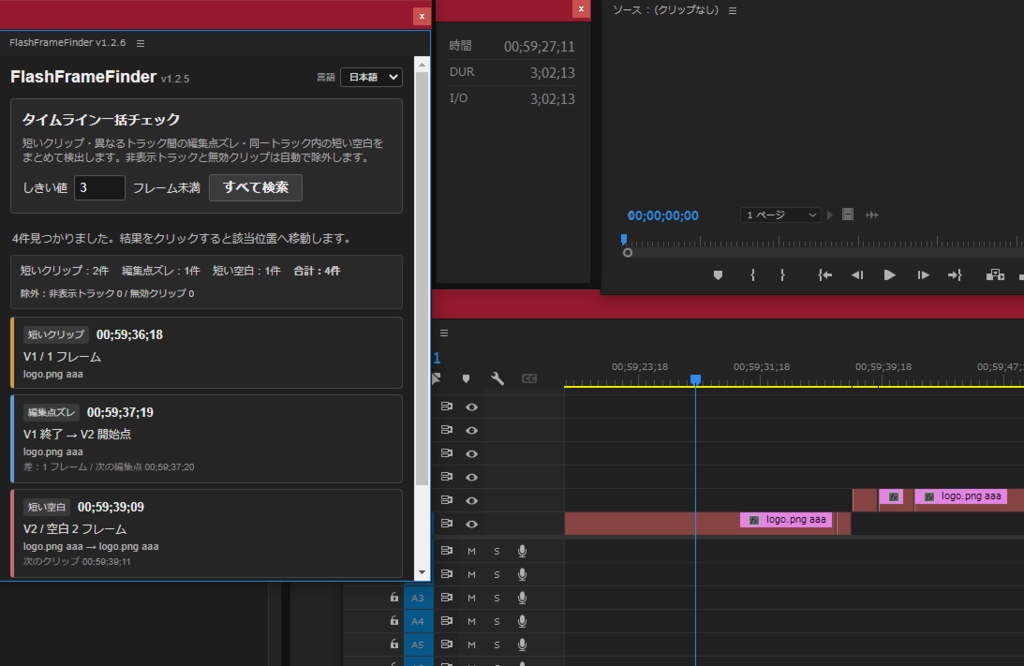
Task: Toggle sync lock on track A1
Action: point(447,551)
